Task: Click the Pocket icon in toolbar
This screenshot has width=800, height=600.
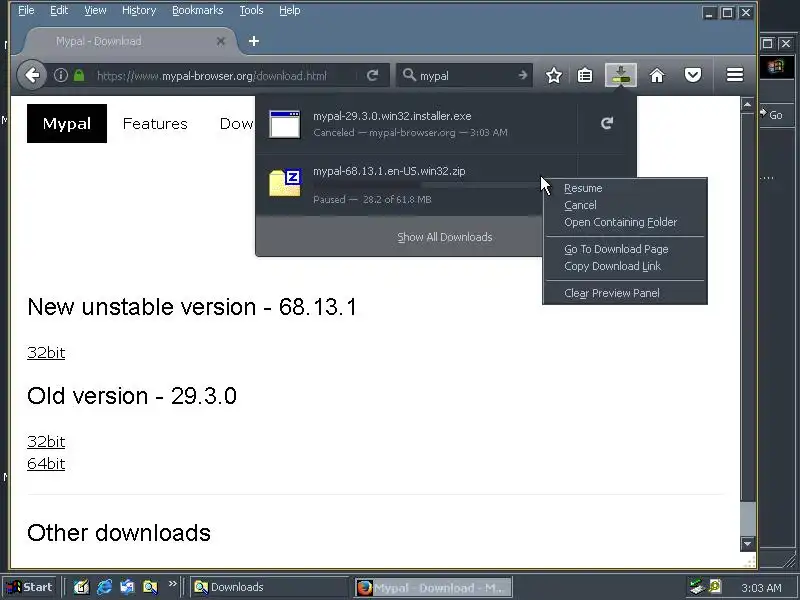Action: (692, 76)
